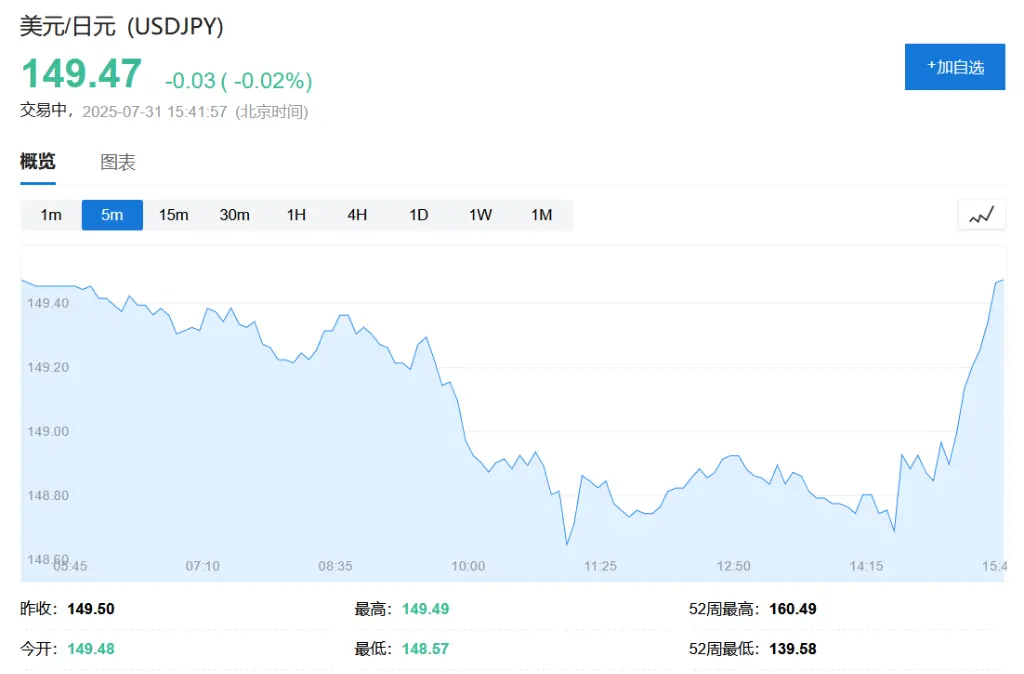Viewport: 1024px width, 674px height.
Task: Switch to the 概览 tab
Action: click(x=38, y=162)
